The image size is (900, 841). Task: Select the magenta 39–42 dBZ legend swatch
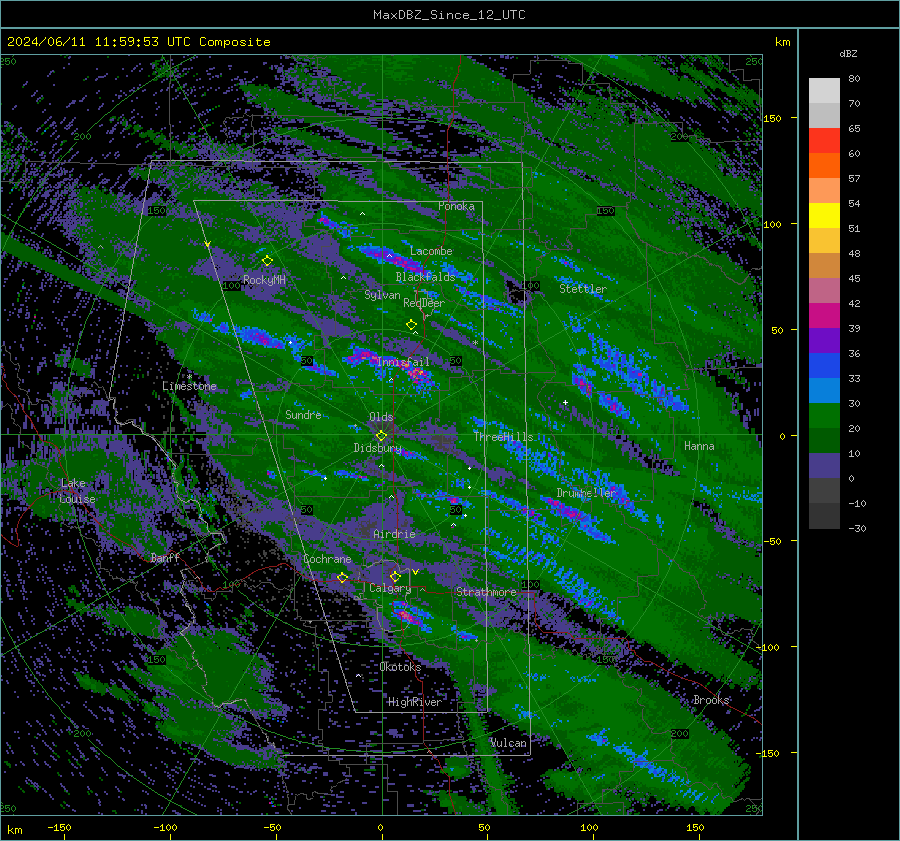click(824, 315)
